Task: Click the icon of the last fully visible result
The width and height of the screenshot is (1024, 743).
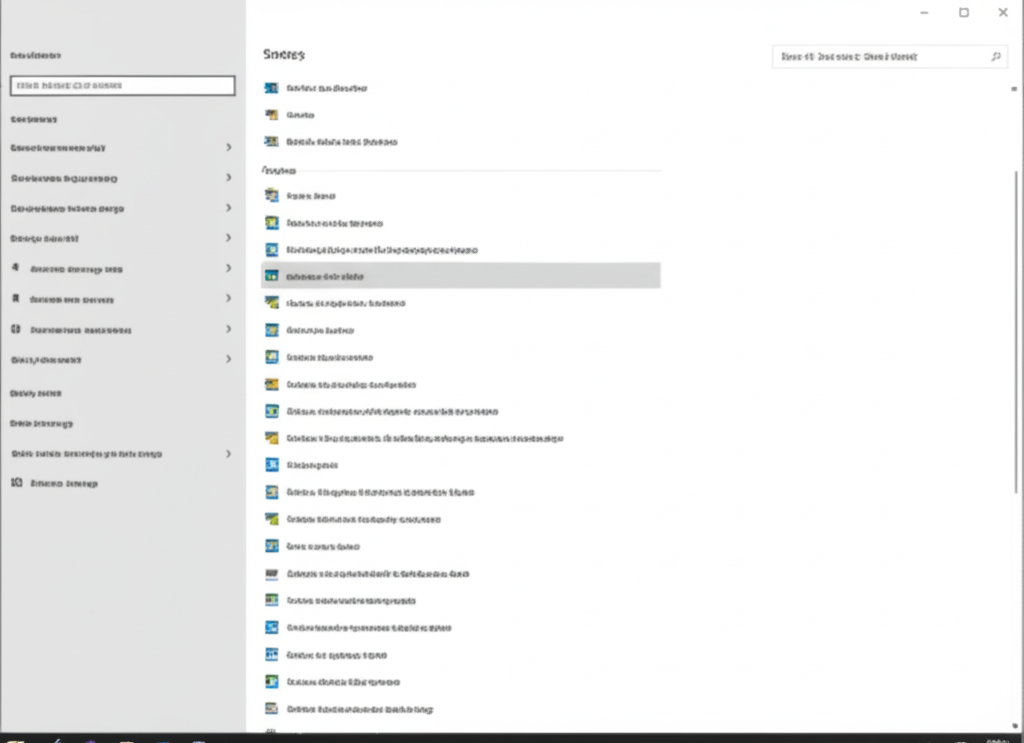Action: [x=272, y=708]
